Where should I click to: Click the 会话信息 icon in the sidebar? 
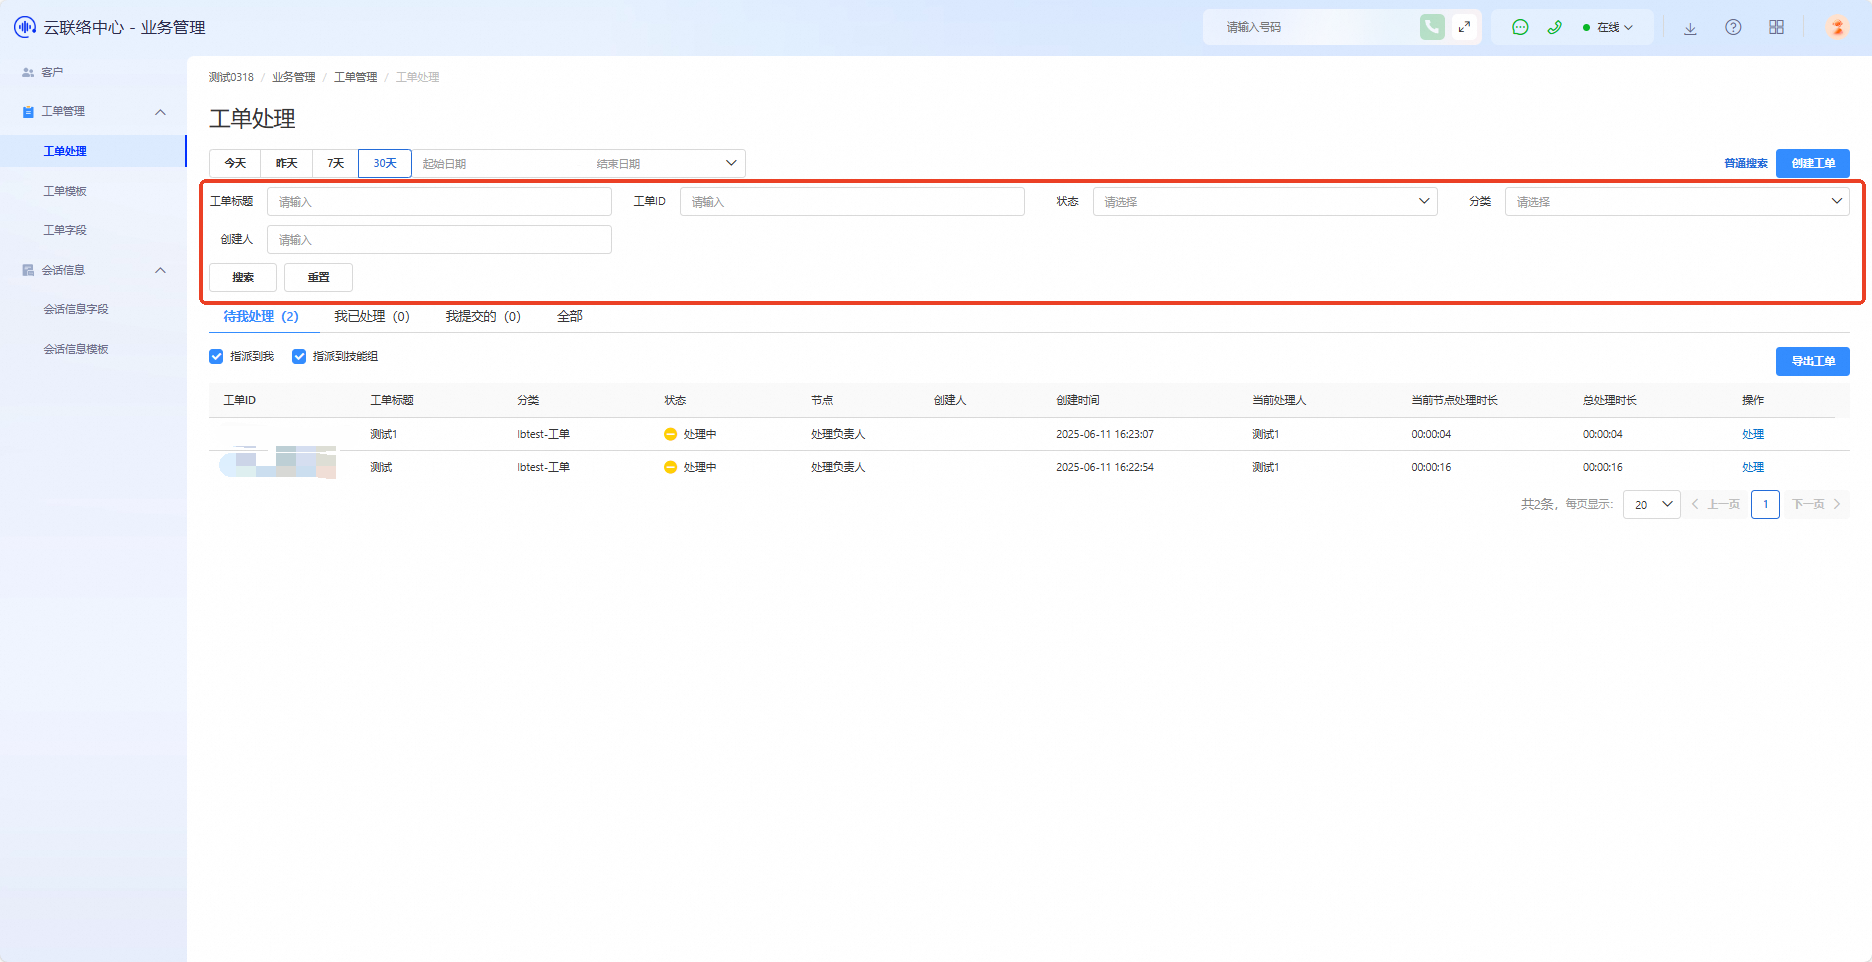pos(28,270)
